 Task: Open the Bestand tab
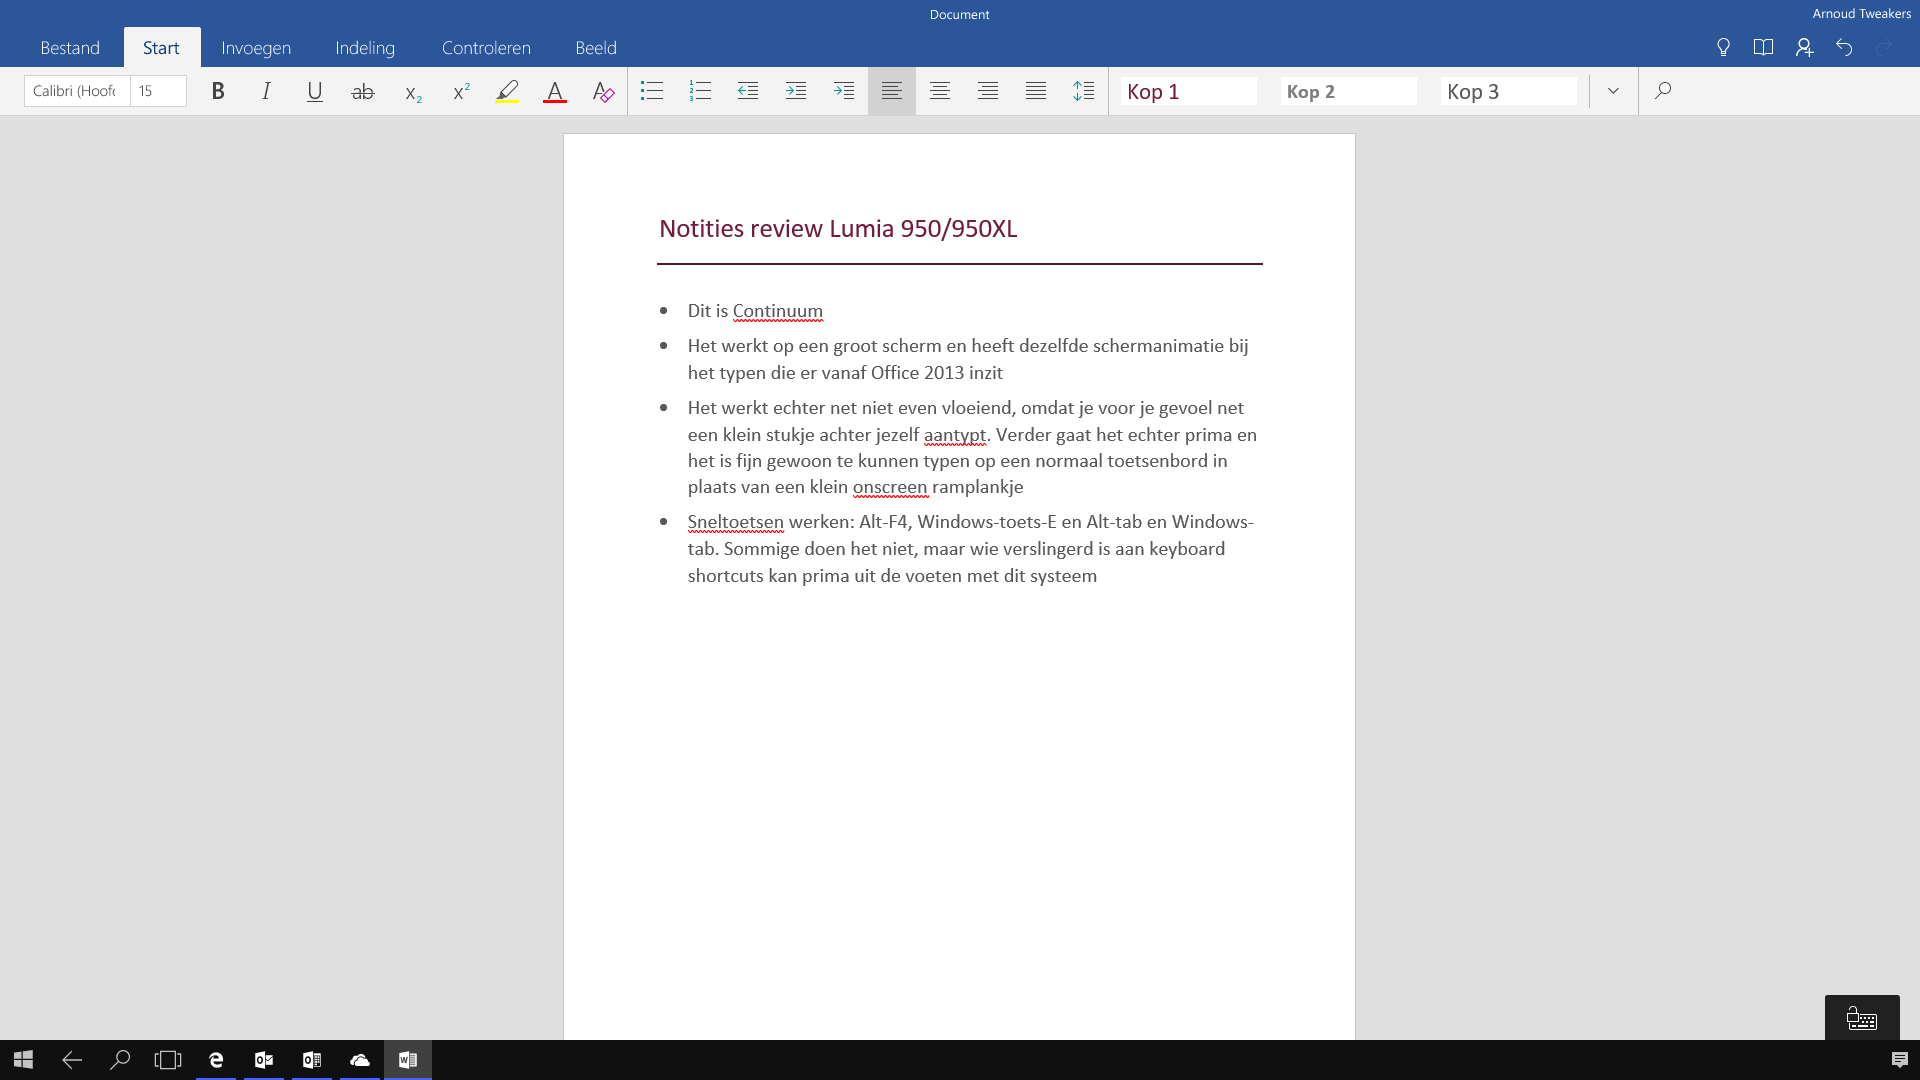coord(70,48)
